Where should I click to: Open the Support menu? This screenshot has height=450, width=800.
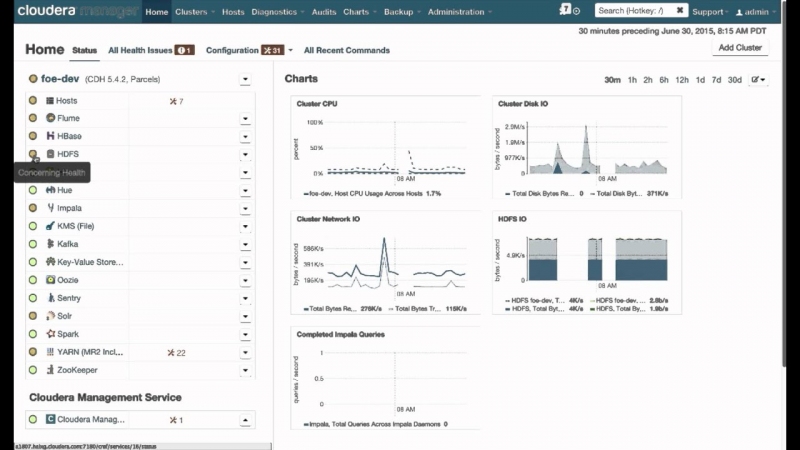[710, 12]
